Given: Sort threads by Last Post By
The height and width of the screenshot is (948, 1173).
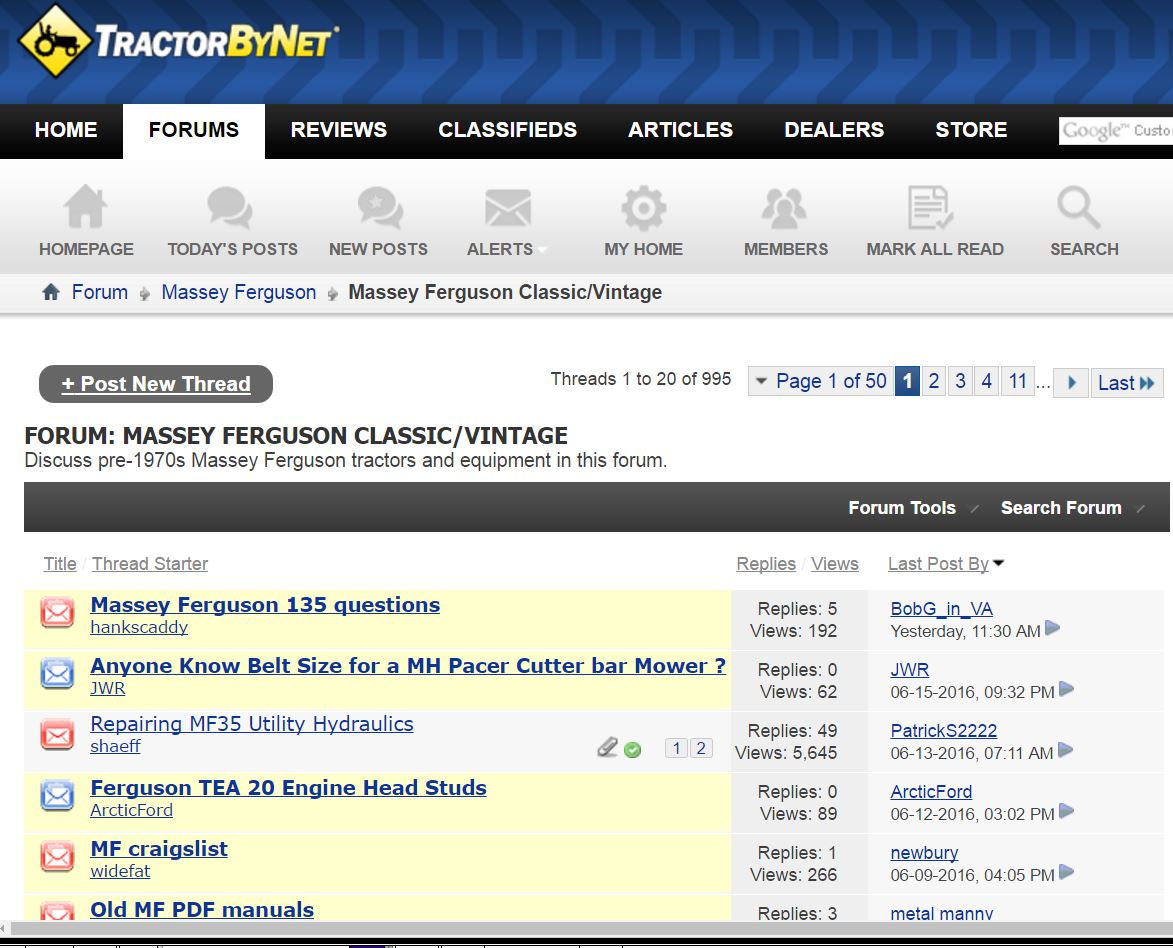Looking at the screenshot, I should point(938,563).
